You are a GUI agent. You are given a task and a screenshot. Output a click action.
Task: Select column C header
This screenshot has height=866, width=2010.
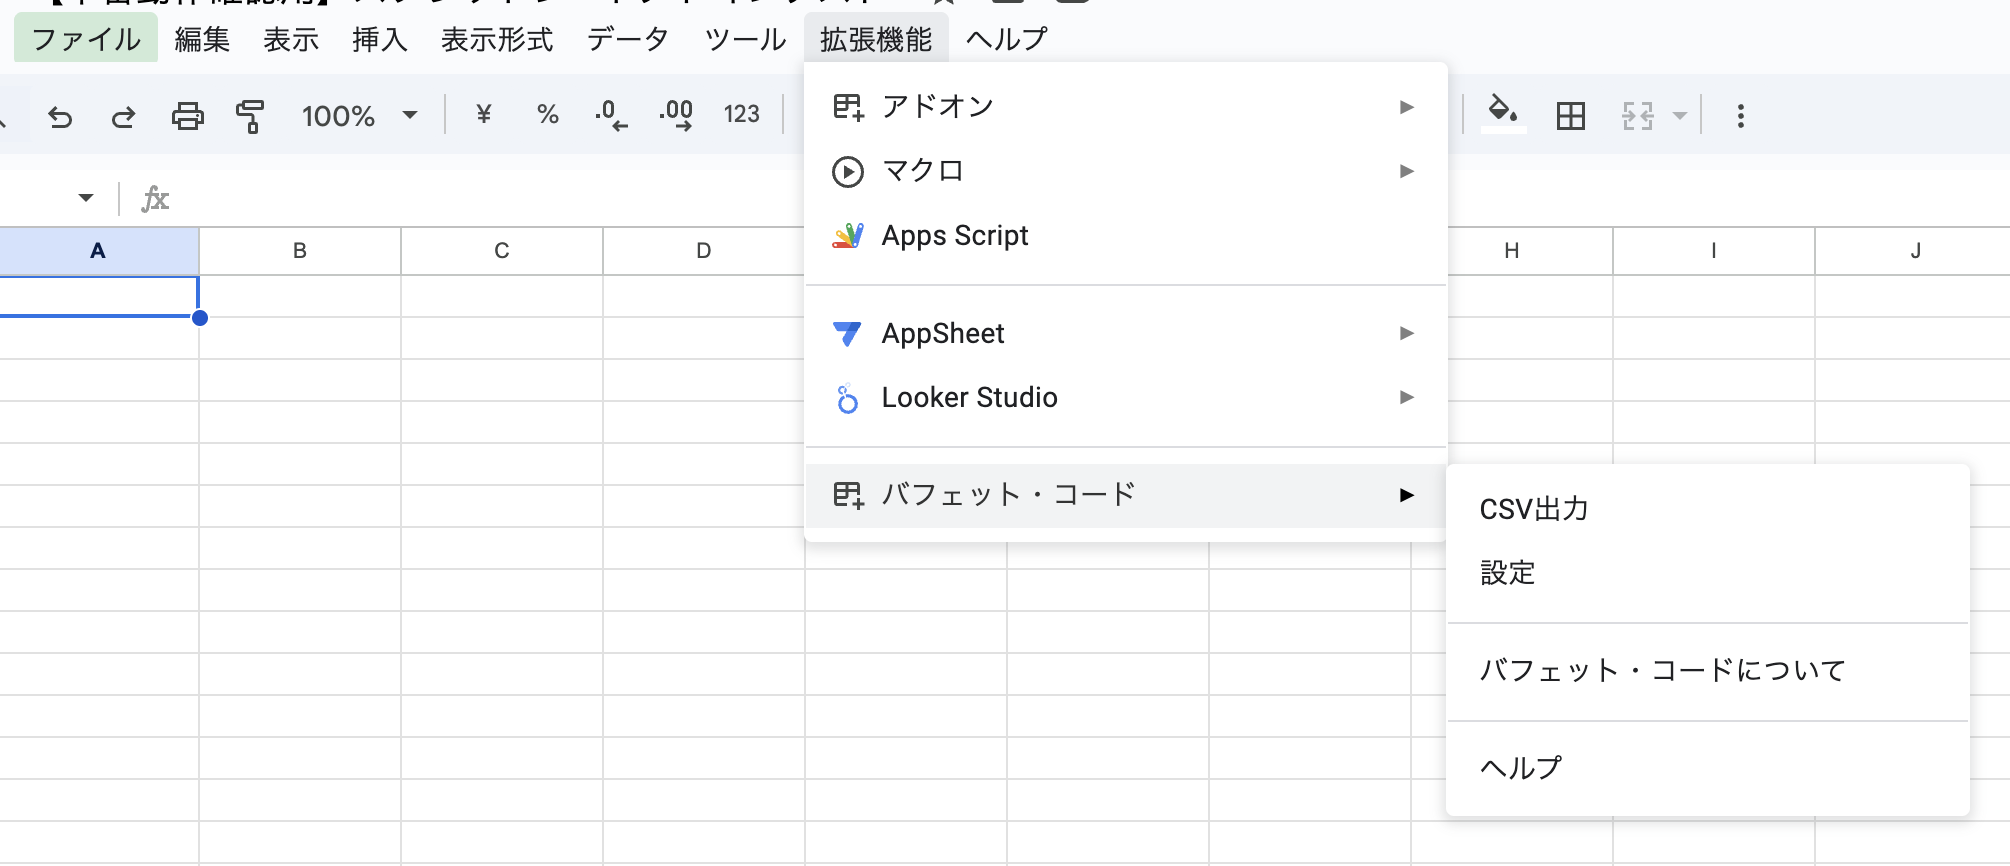(502, 251)
